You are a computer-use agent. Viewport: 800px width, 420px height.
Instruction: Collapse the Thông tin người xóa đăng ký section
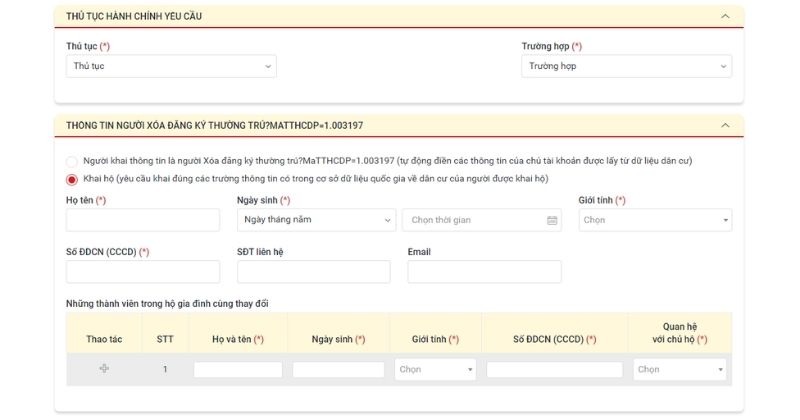tap(725, 125)
